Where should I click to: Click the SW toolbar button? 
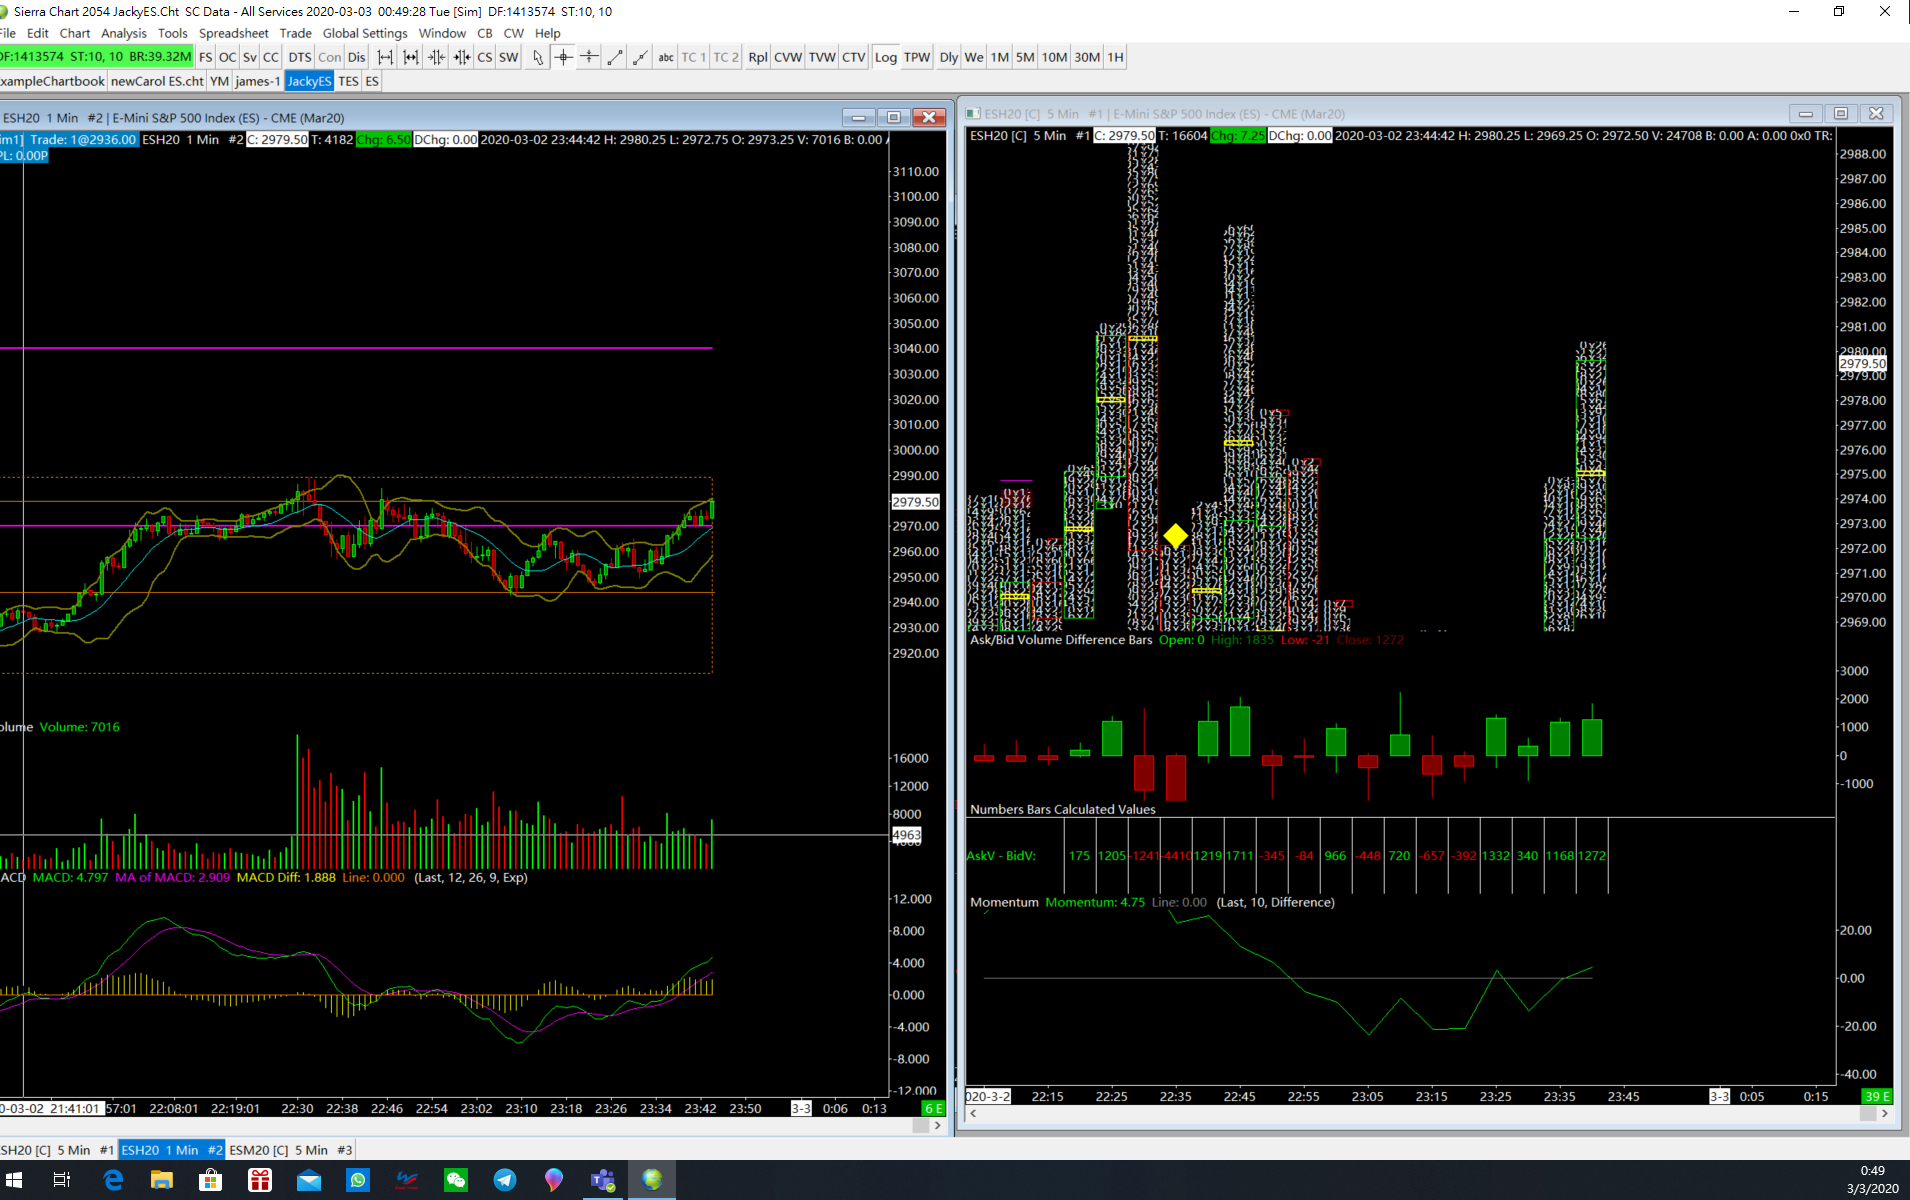(509, 57)
